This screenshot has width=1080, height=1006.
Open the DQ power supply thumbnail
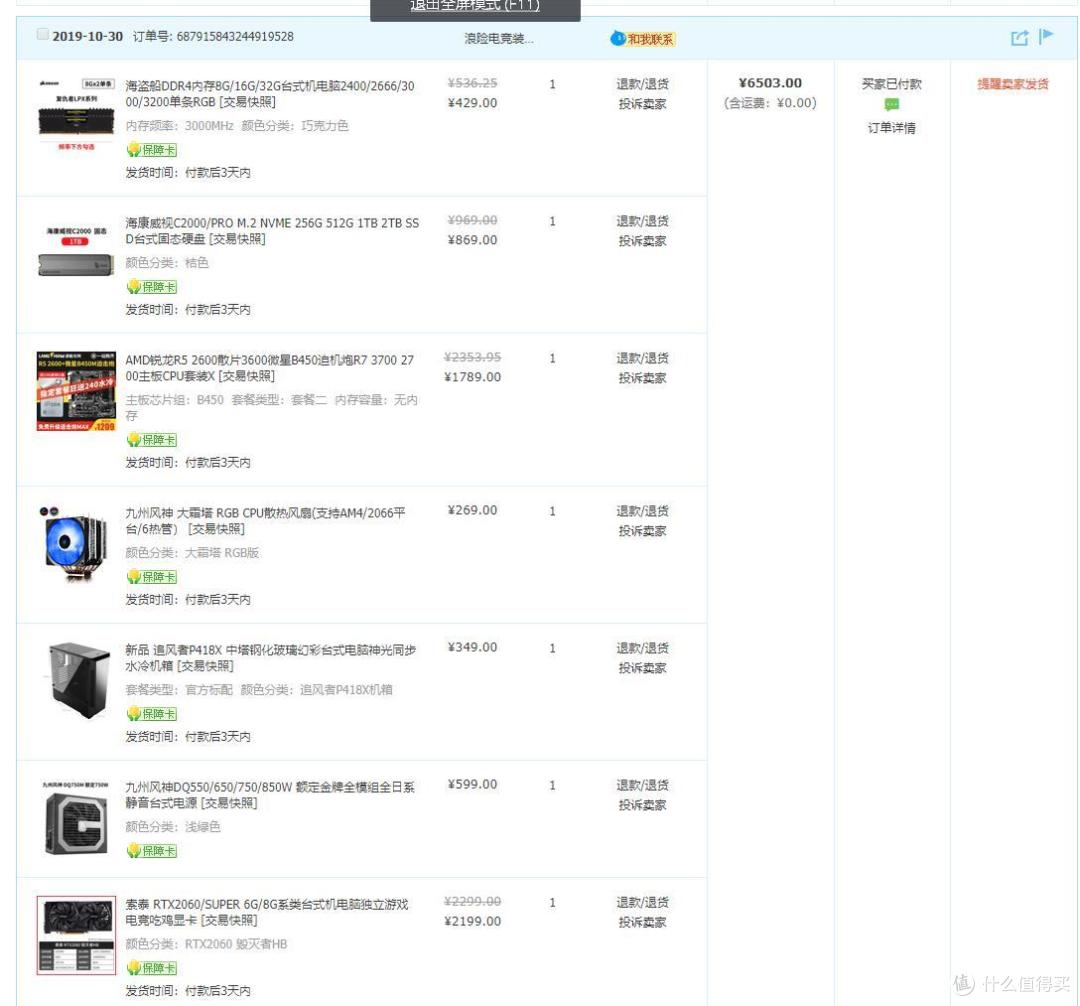click(76, 817)
